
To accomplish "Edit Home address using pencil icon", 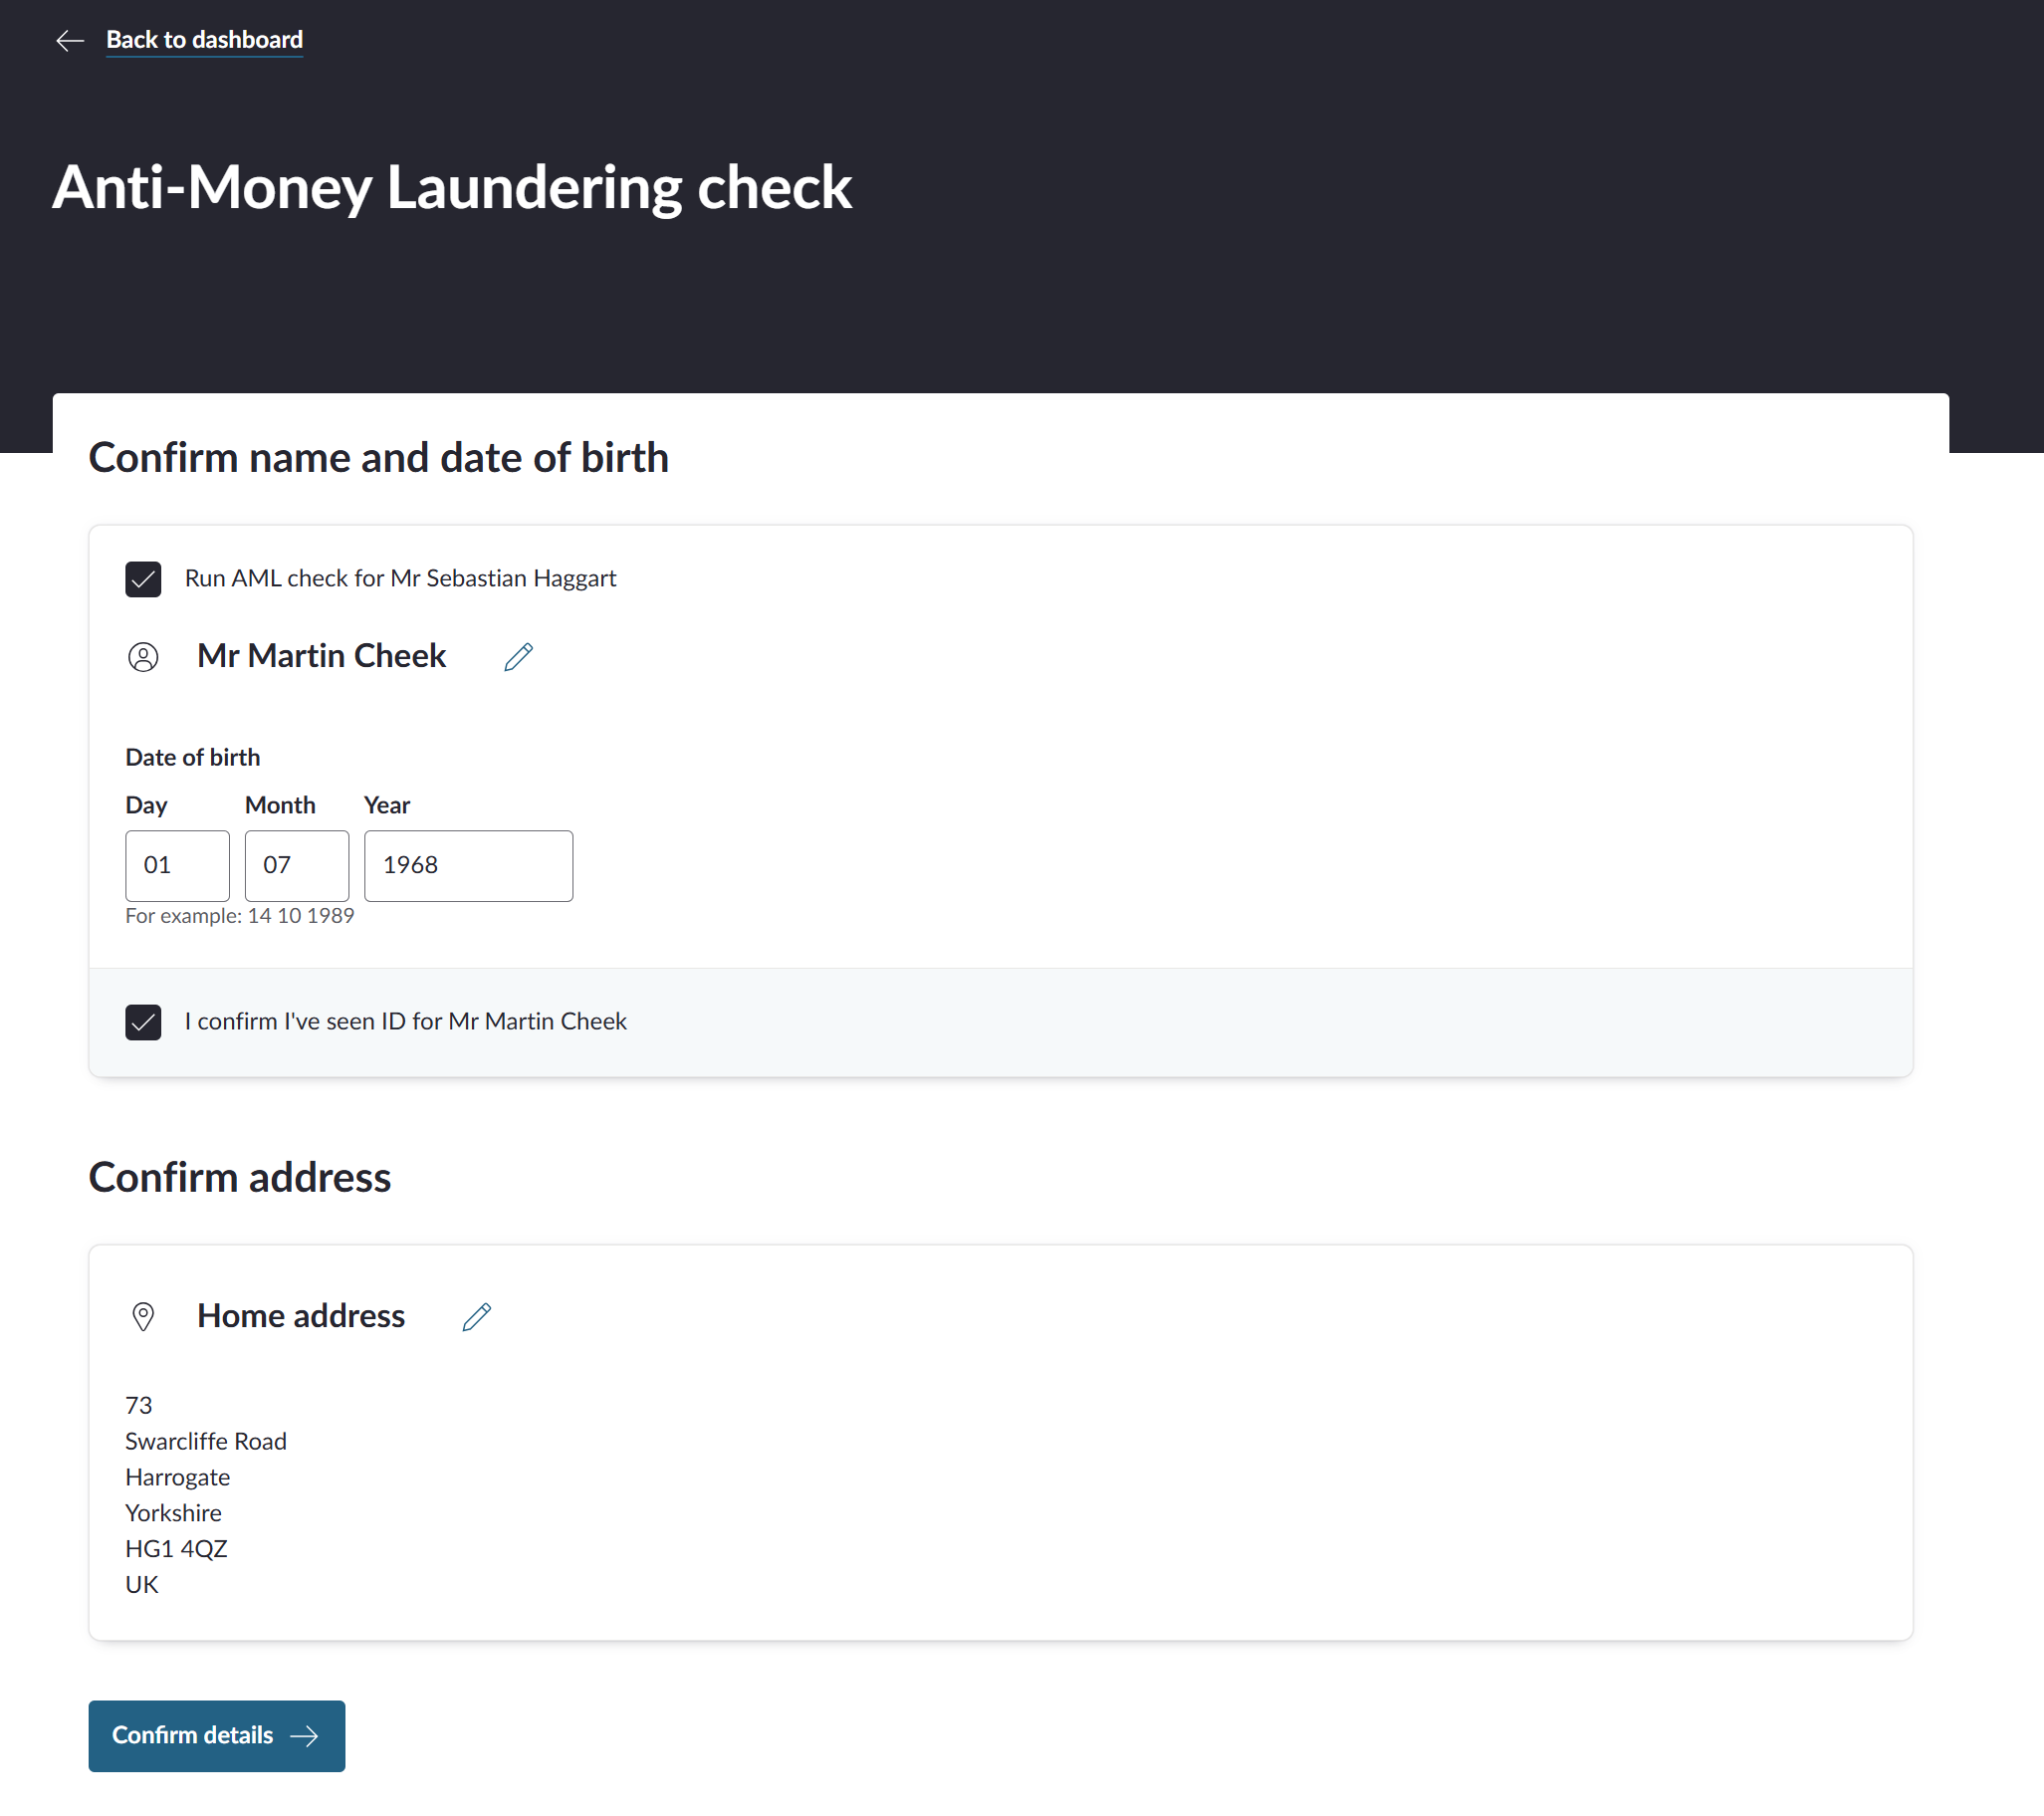I will (477, 1317).
